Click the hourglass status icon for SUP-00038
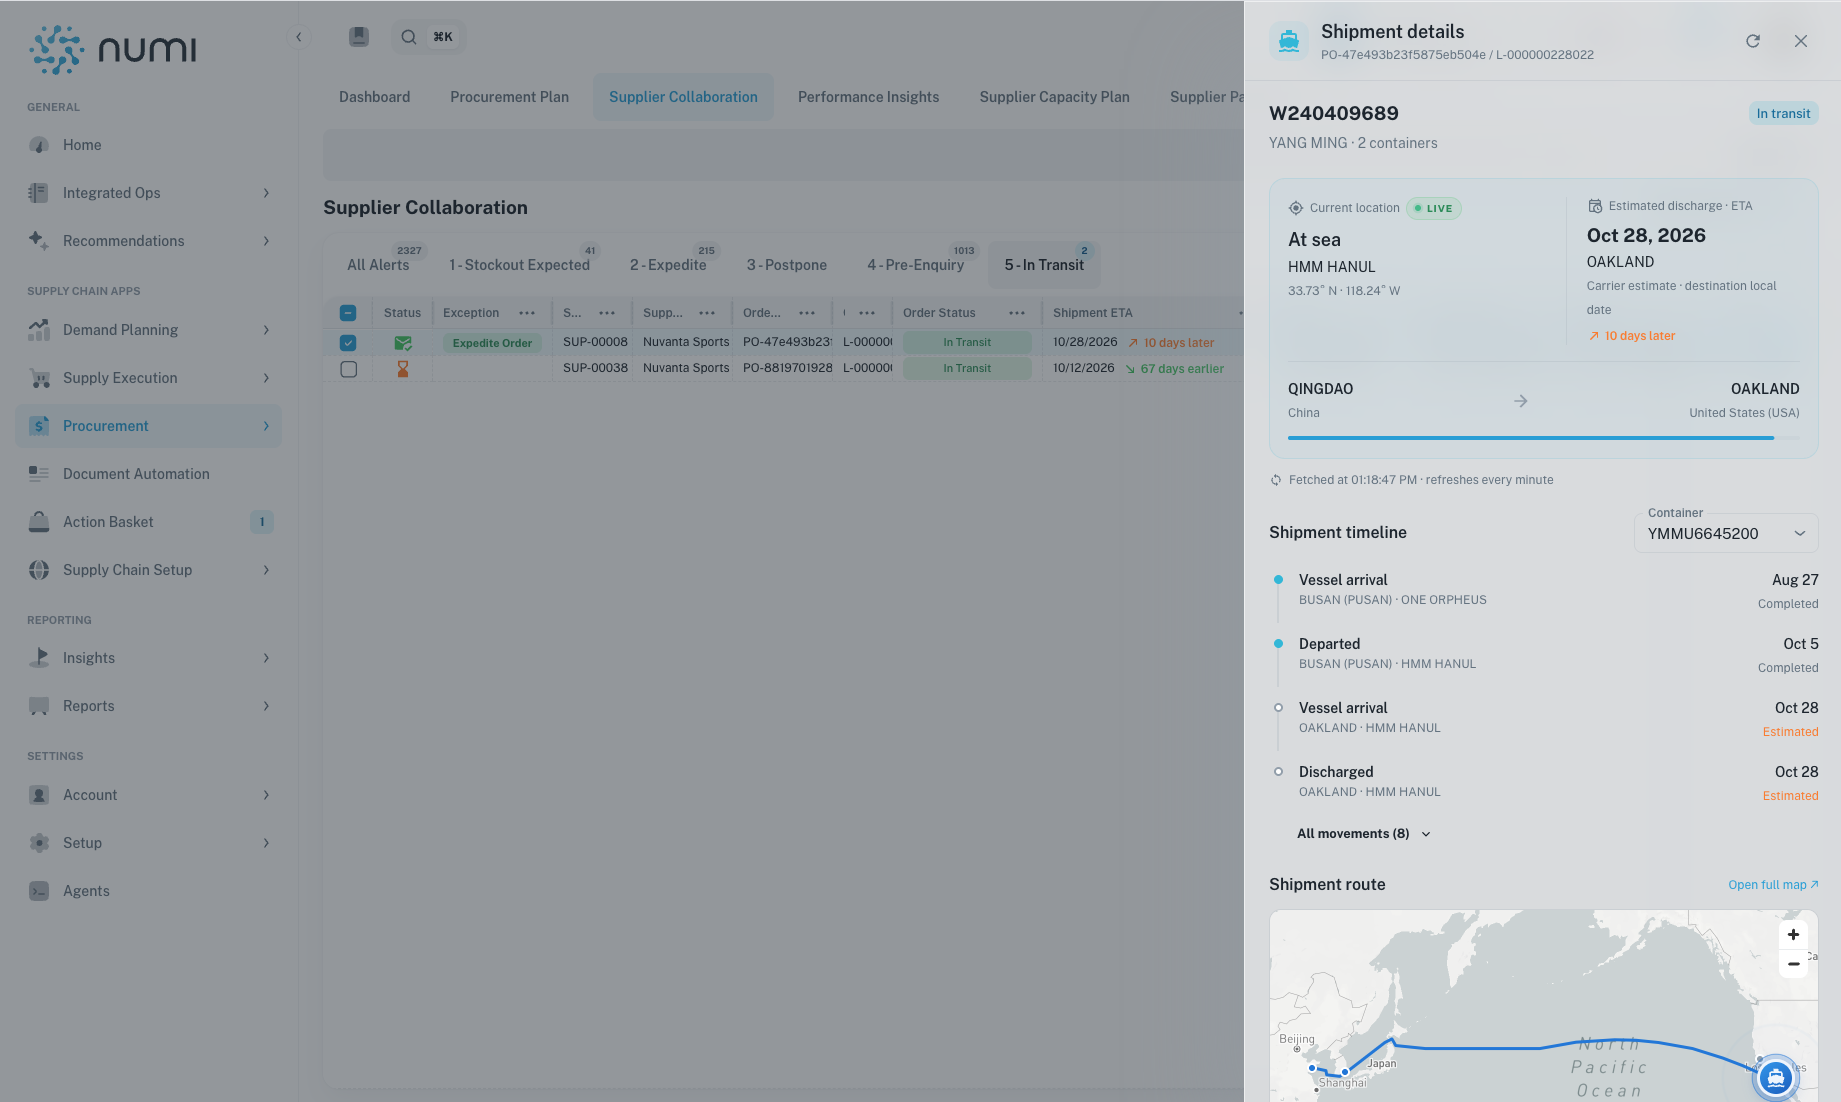 (403, 369)
